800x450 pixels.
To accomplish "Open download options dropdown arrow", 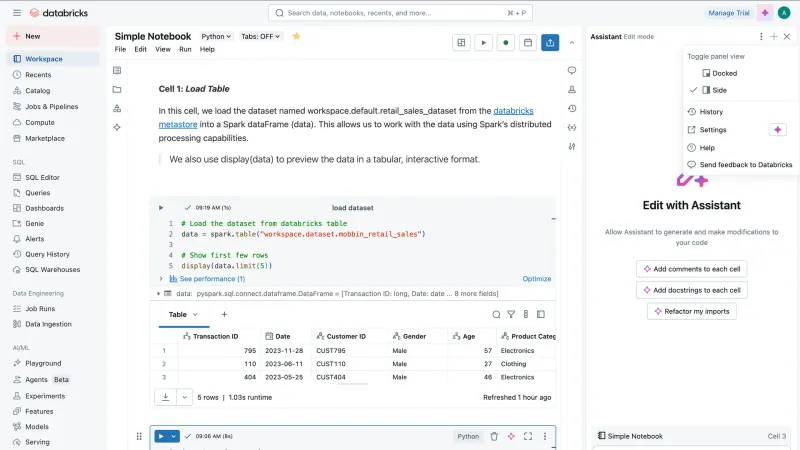I will click(184, 397).
